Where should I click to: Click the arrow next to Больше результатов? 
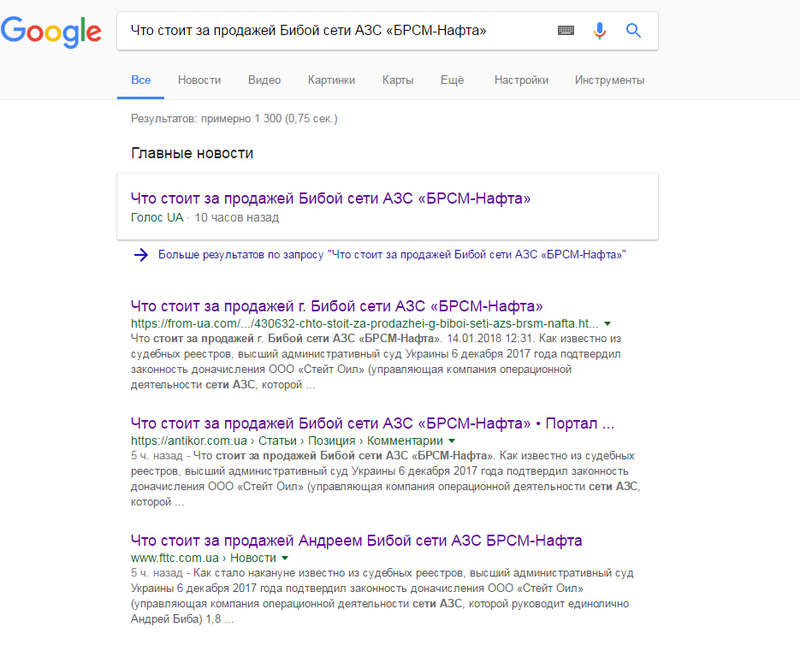click(141, 255)
